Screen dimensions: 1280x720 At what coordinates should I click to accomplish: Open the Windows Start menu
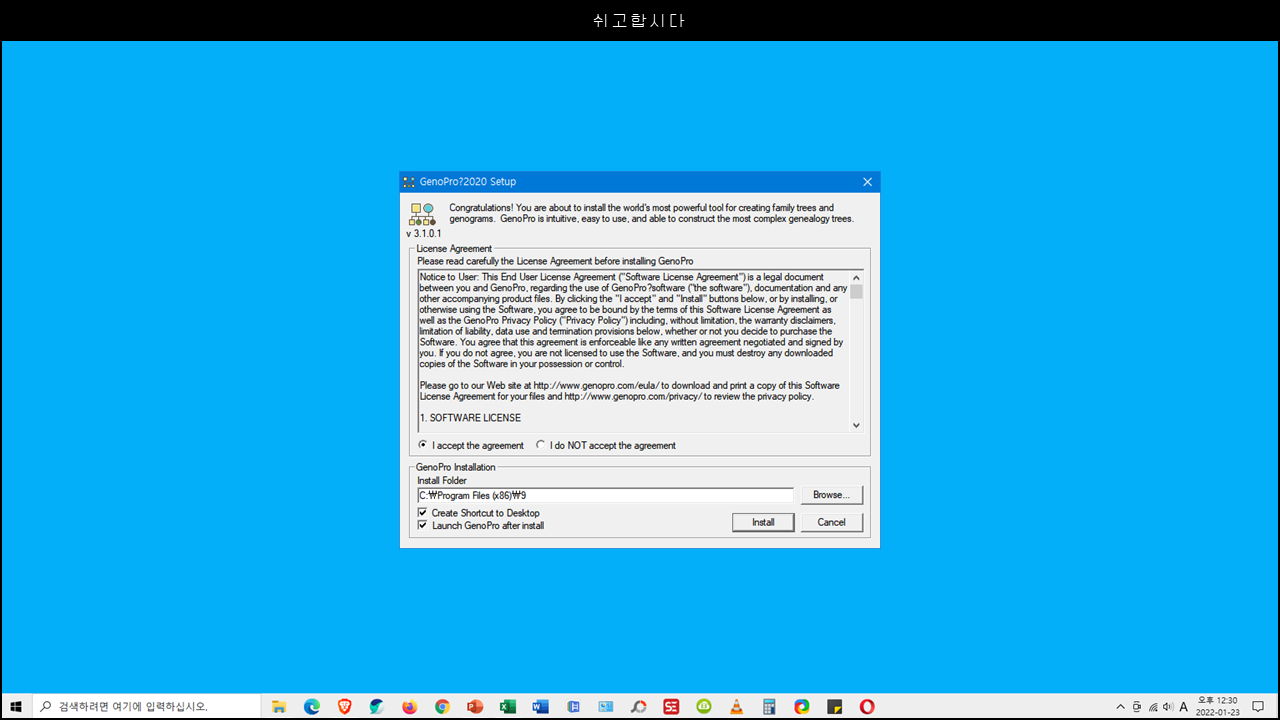point(16,706)
